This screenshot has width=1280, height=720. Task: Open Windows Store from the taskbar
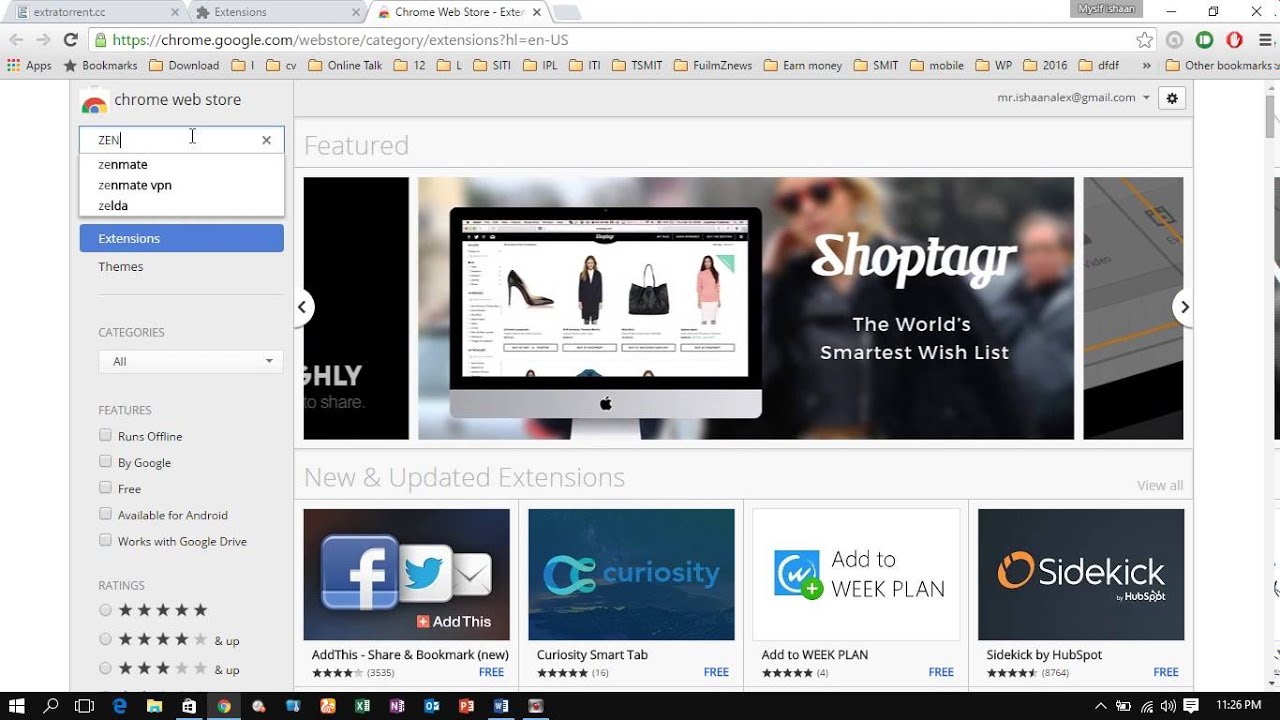click(189, 705)
